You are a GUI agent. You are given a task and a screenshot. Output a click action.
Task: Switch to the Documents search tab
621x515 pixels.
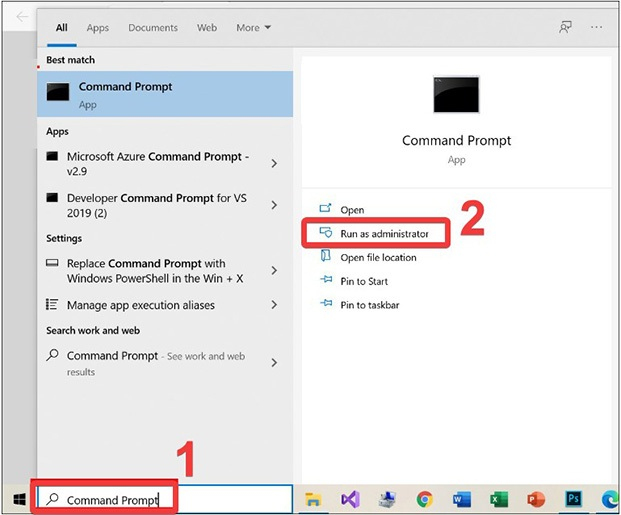coord(153,28)
